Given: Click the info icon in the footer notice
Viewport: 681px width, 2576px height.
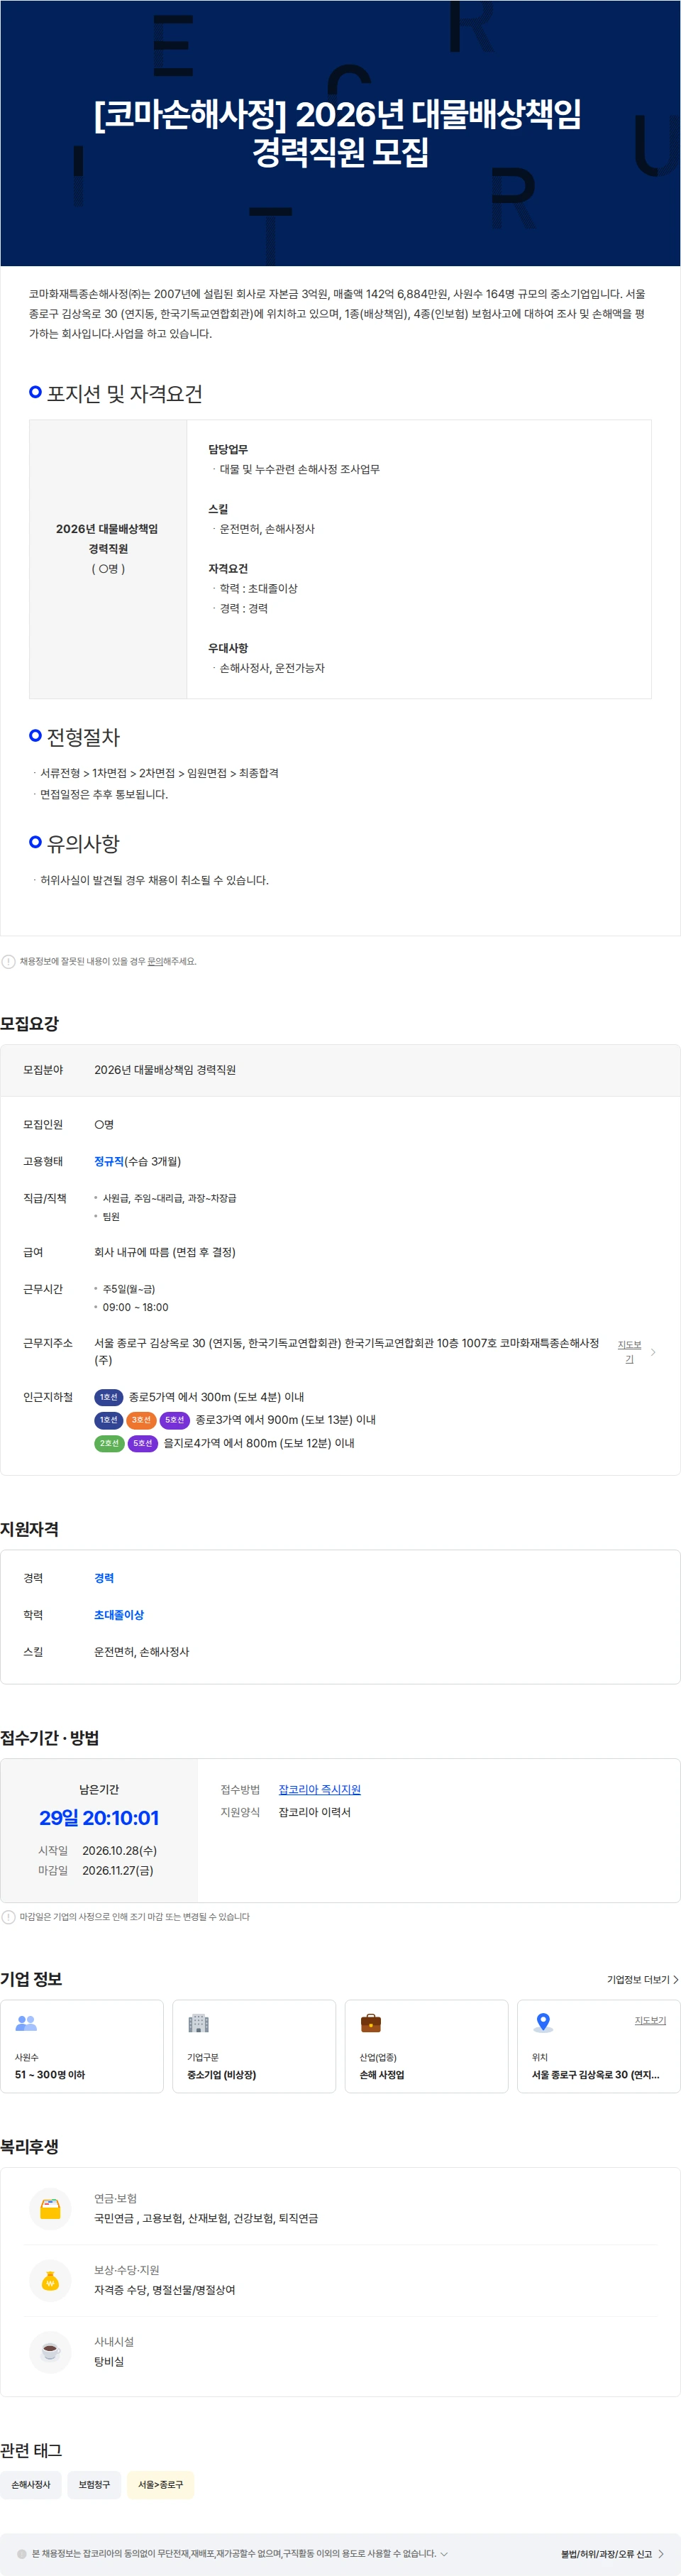Looking at the screenshot, I should [22, 2554].
